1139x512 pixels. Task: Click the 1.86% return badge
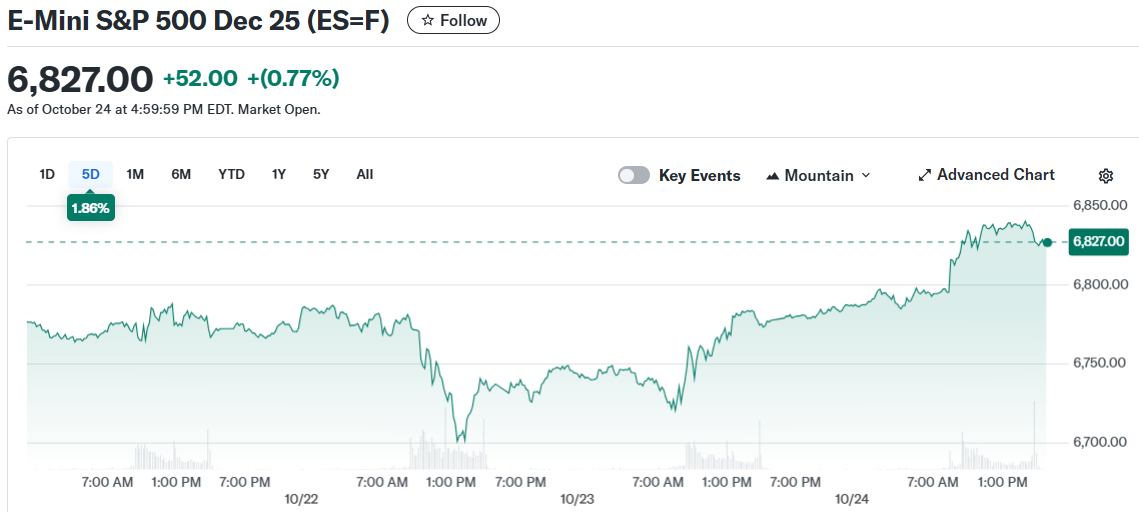[x=91, y=208]
